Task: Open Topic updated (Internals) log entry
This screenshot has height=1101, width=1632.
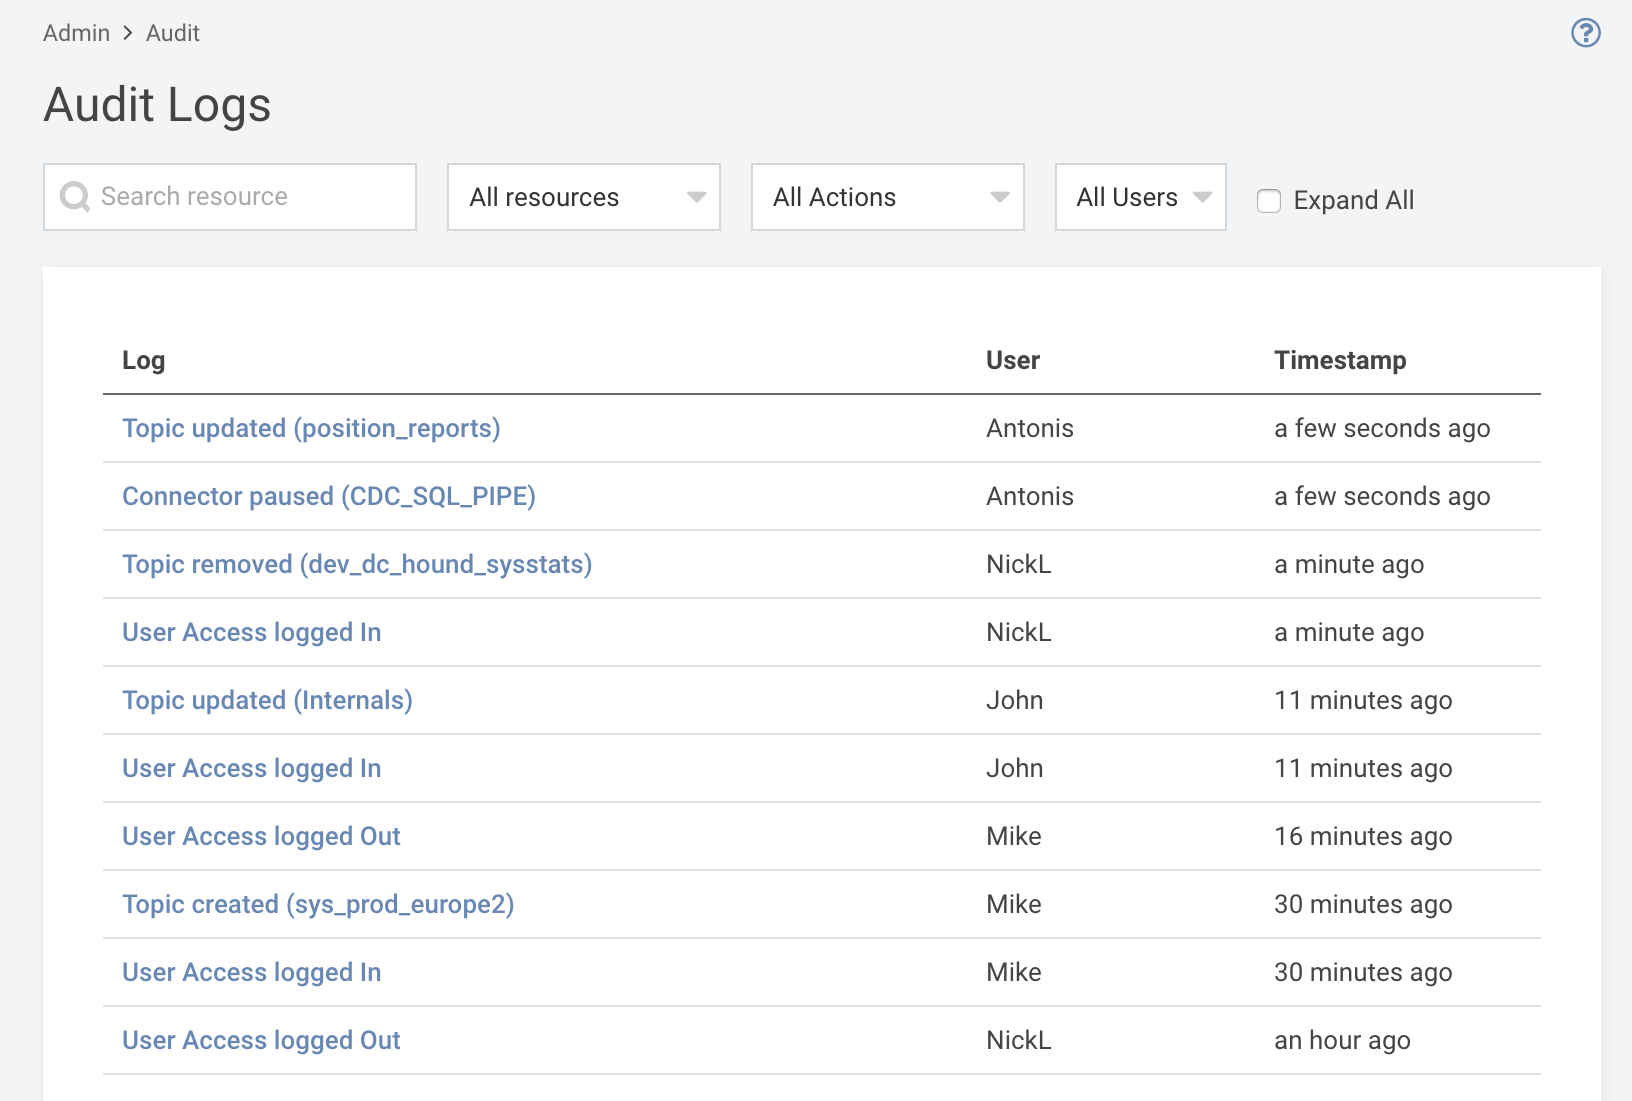Action: 267,700
